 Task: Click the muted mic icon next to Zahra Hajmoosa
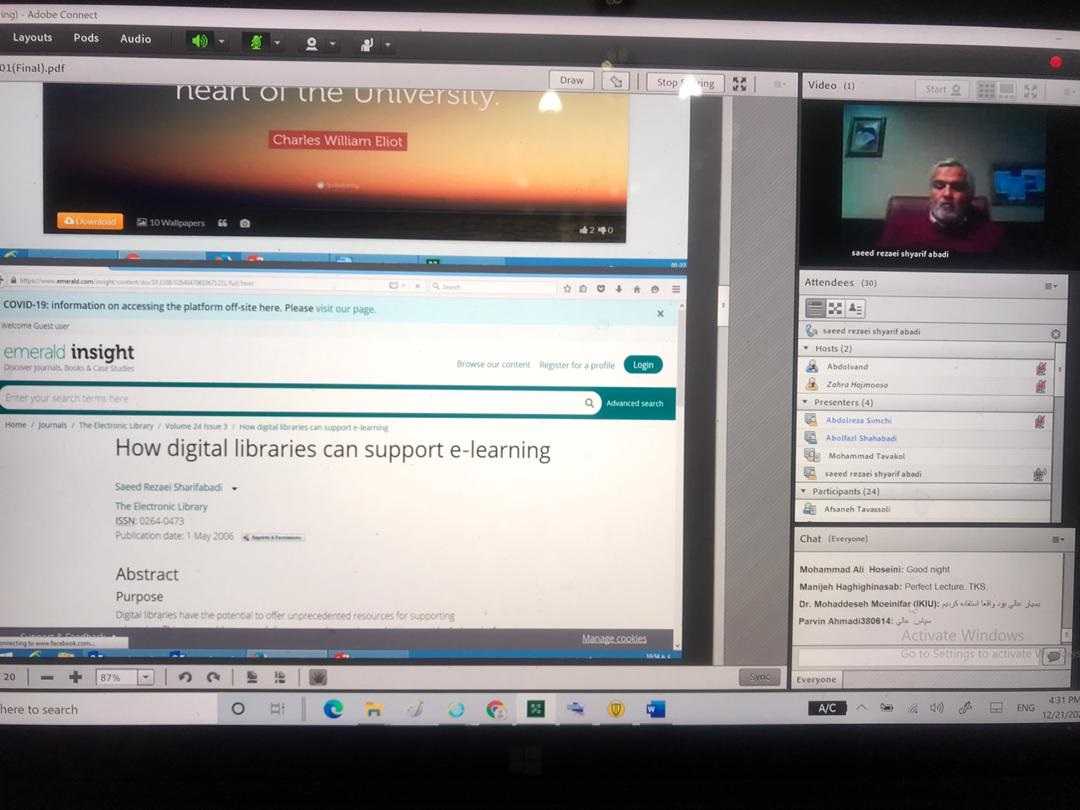point(1041,386)
